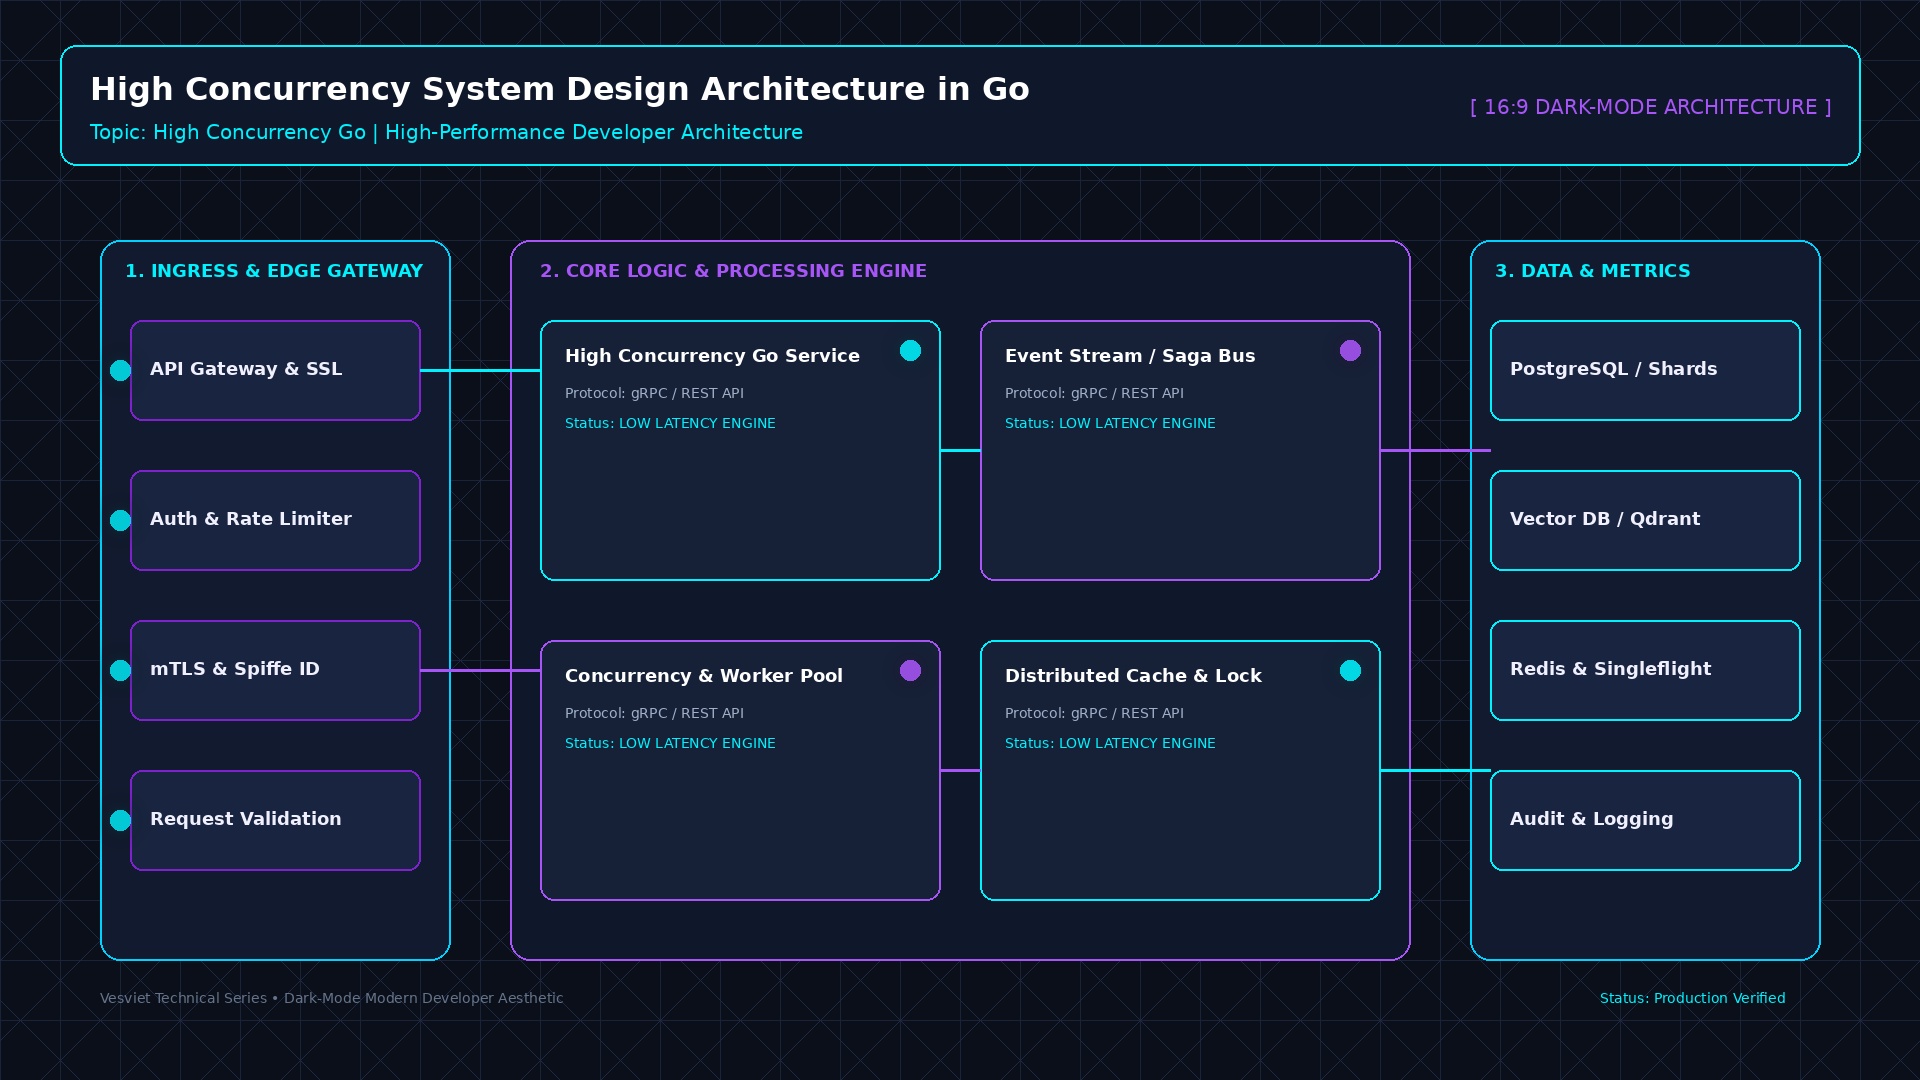Click the purple status dot in Concurrency & Worker Pool card
The width and height of the screenshot is (1920, 1080).
(x=910, y=670)
